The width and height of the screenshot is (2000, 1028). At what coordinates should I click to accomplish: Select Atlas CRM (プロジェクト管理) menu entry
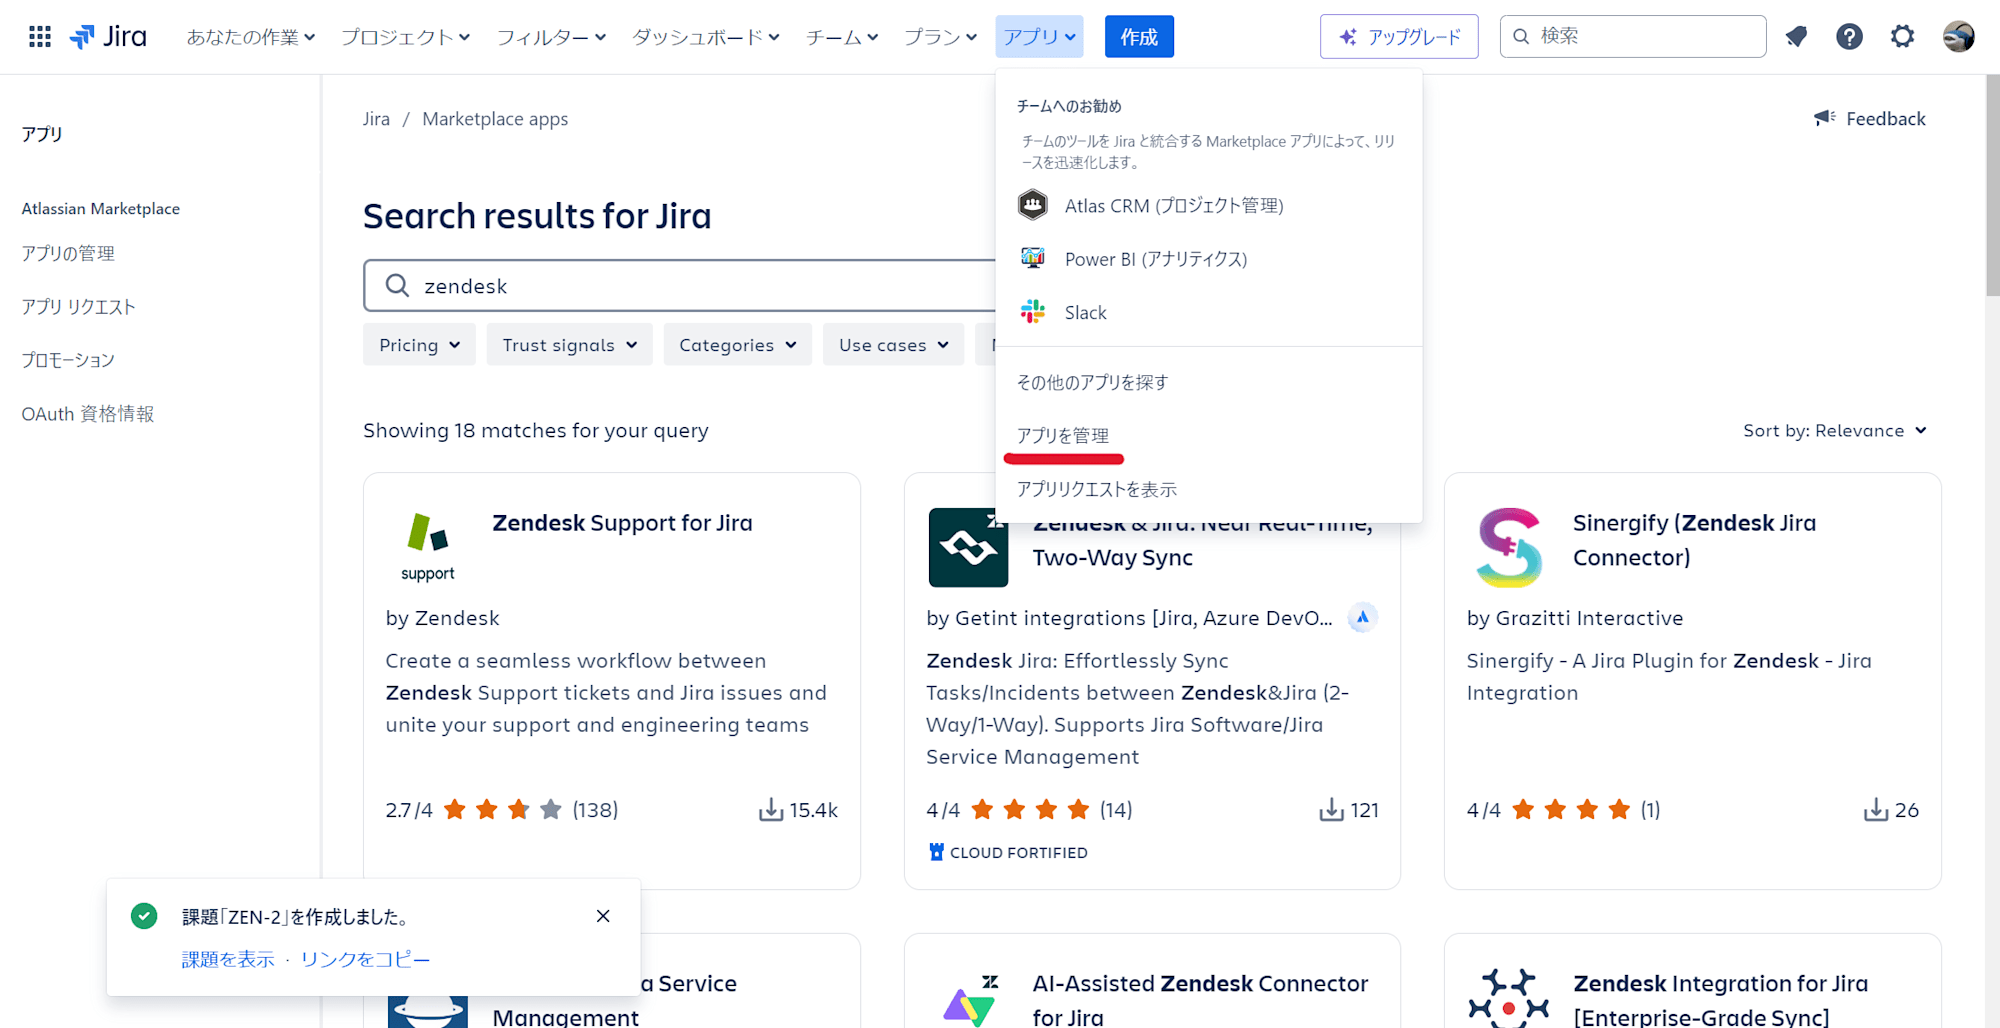coord(1209,205)
